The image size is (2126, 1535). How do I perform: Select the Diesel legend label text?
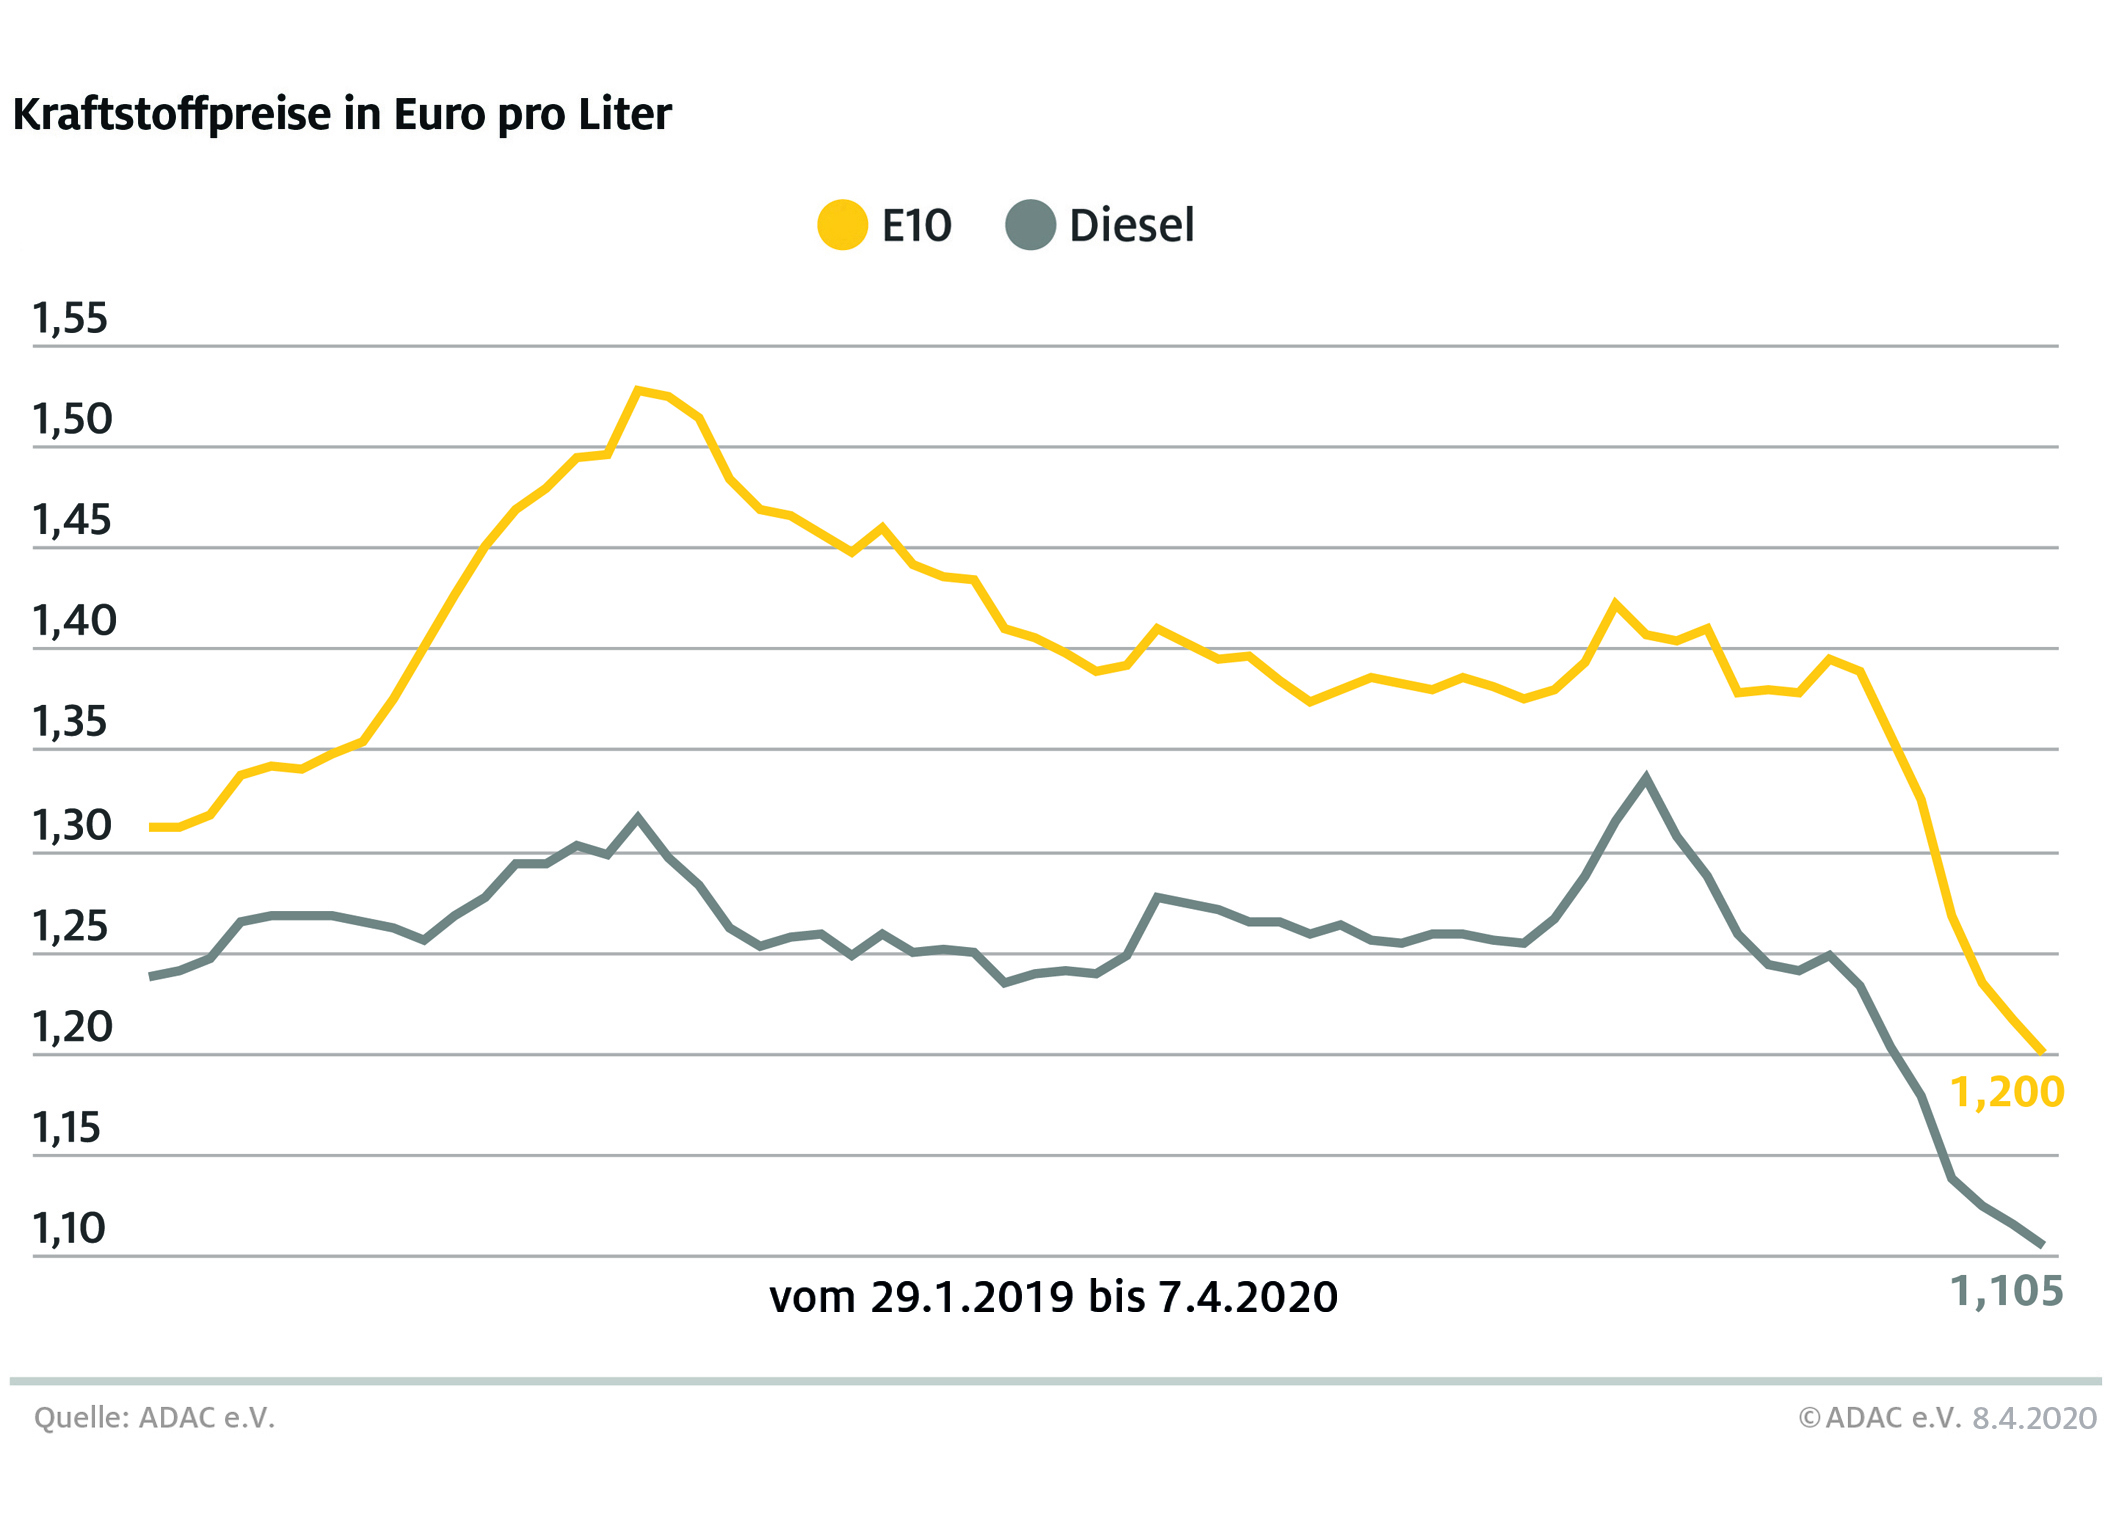pos(1131,226)
